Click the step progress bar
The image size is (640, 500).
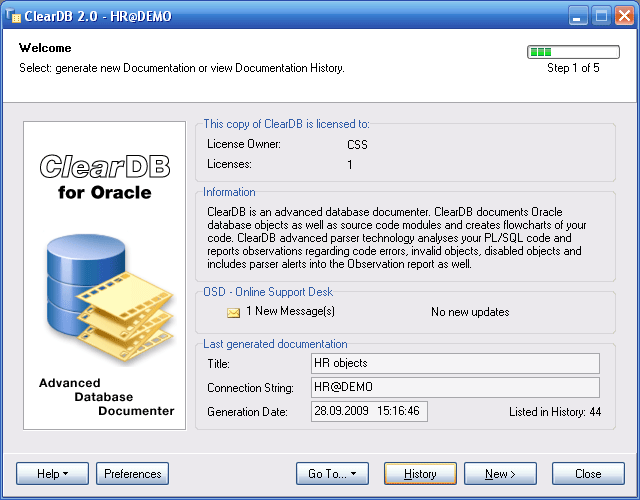tap(573, 52)
